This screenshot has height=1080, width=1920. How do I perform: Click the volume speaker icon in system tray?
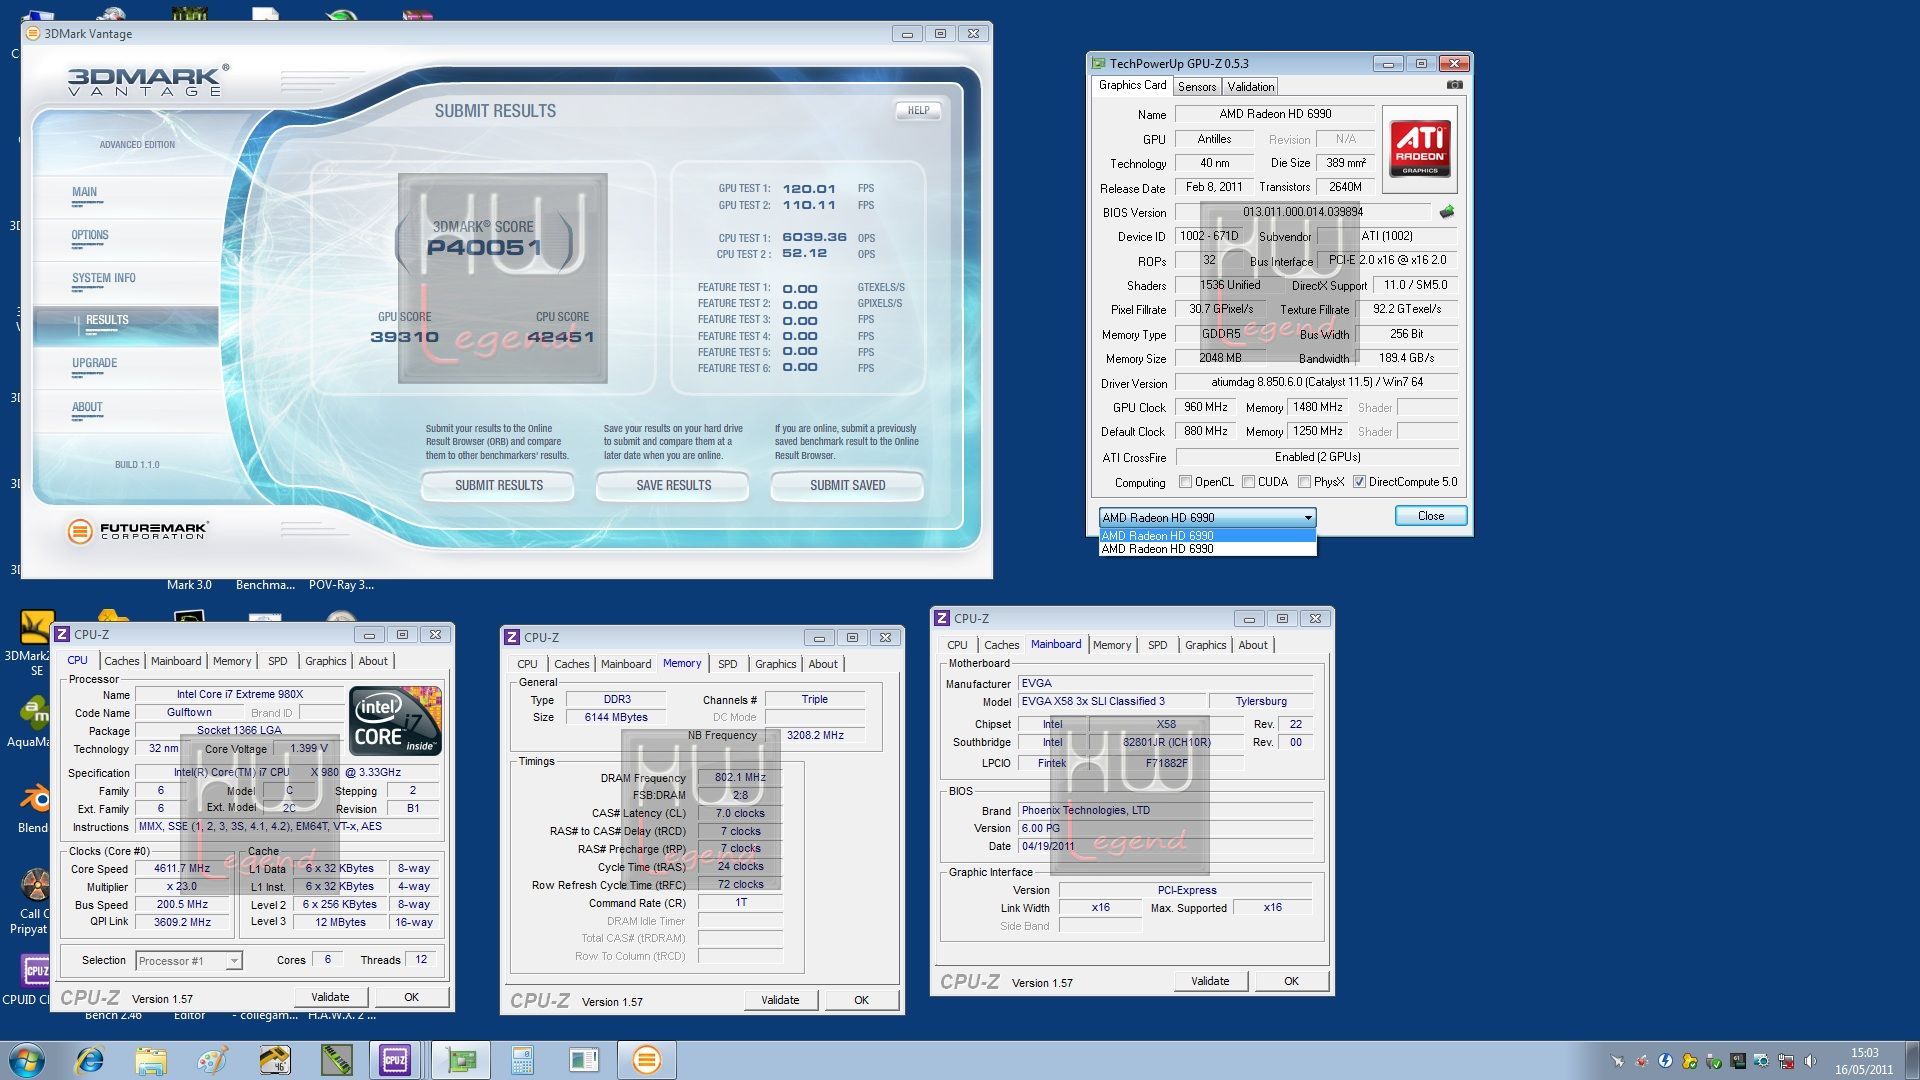point(1810,1061)
